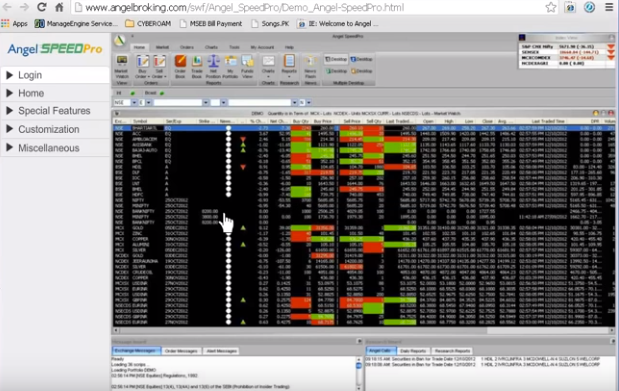Click the Buy Order icon
The height and width of the screenshot is (391, 619).
click(x=143, y=66)
